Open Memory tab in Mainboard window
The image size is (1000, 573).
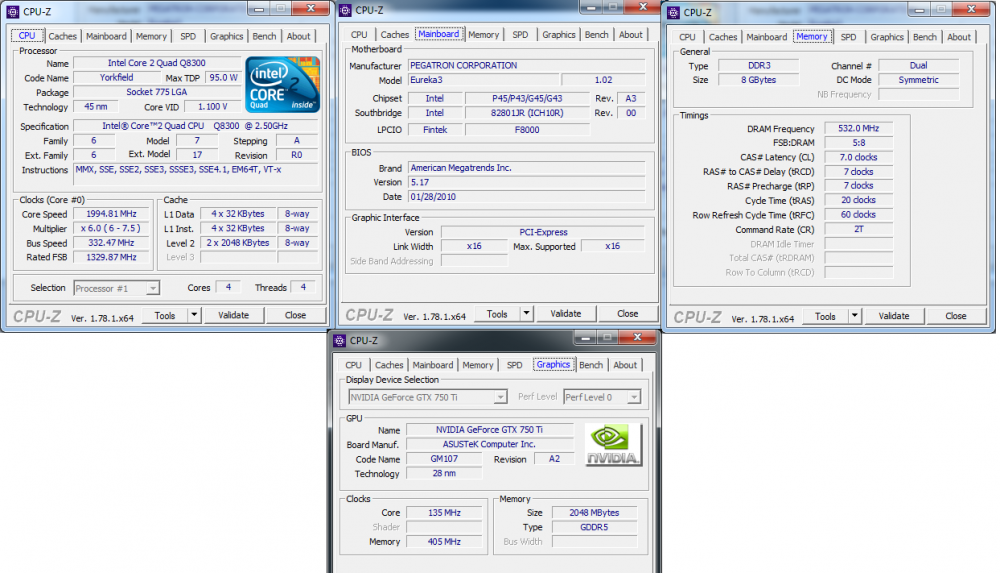click(483, 34)
